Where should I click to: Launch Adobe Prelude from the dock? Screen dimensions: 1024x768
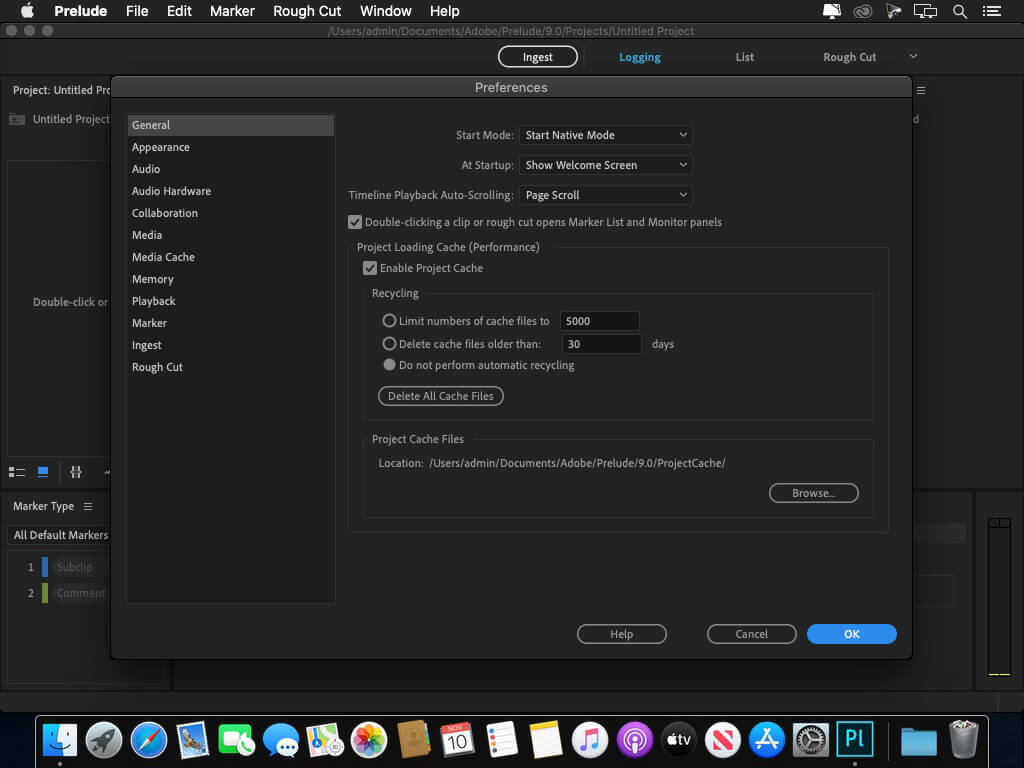(855, 740)
